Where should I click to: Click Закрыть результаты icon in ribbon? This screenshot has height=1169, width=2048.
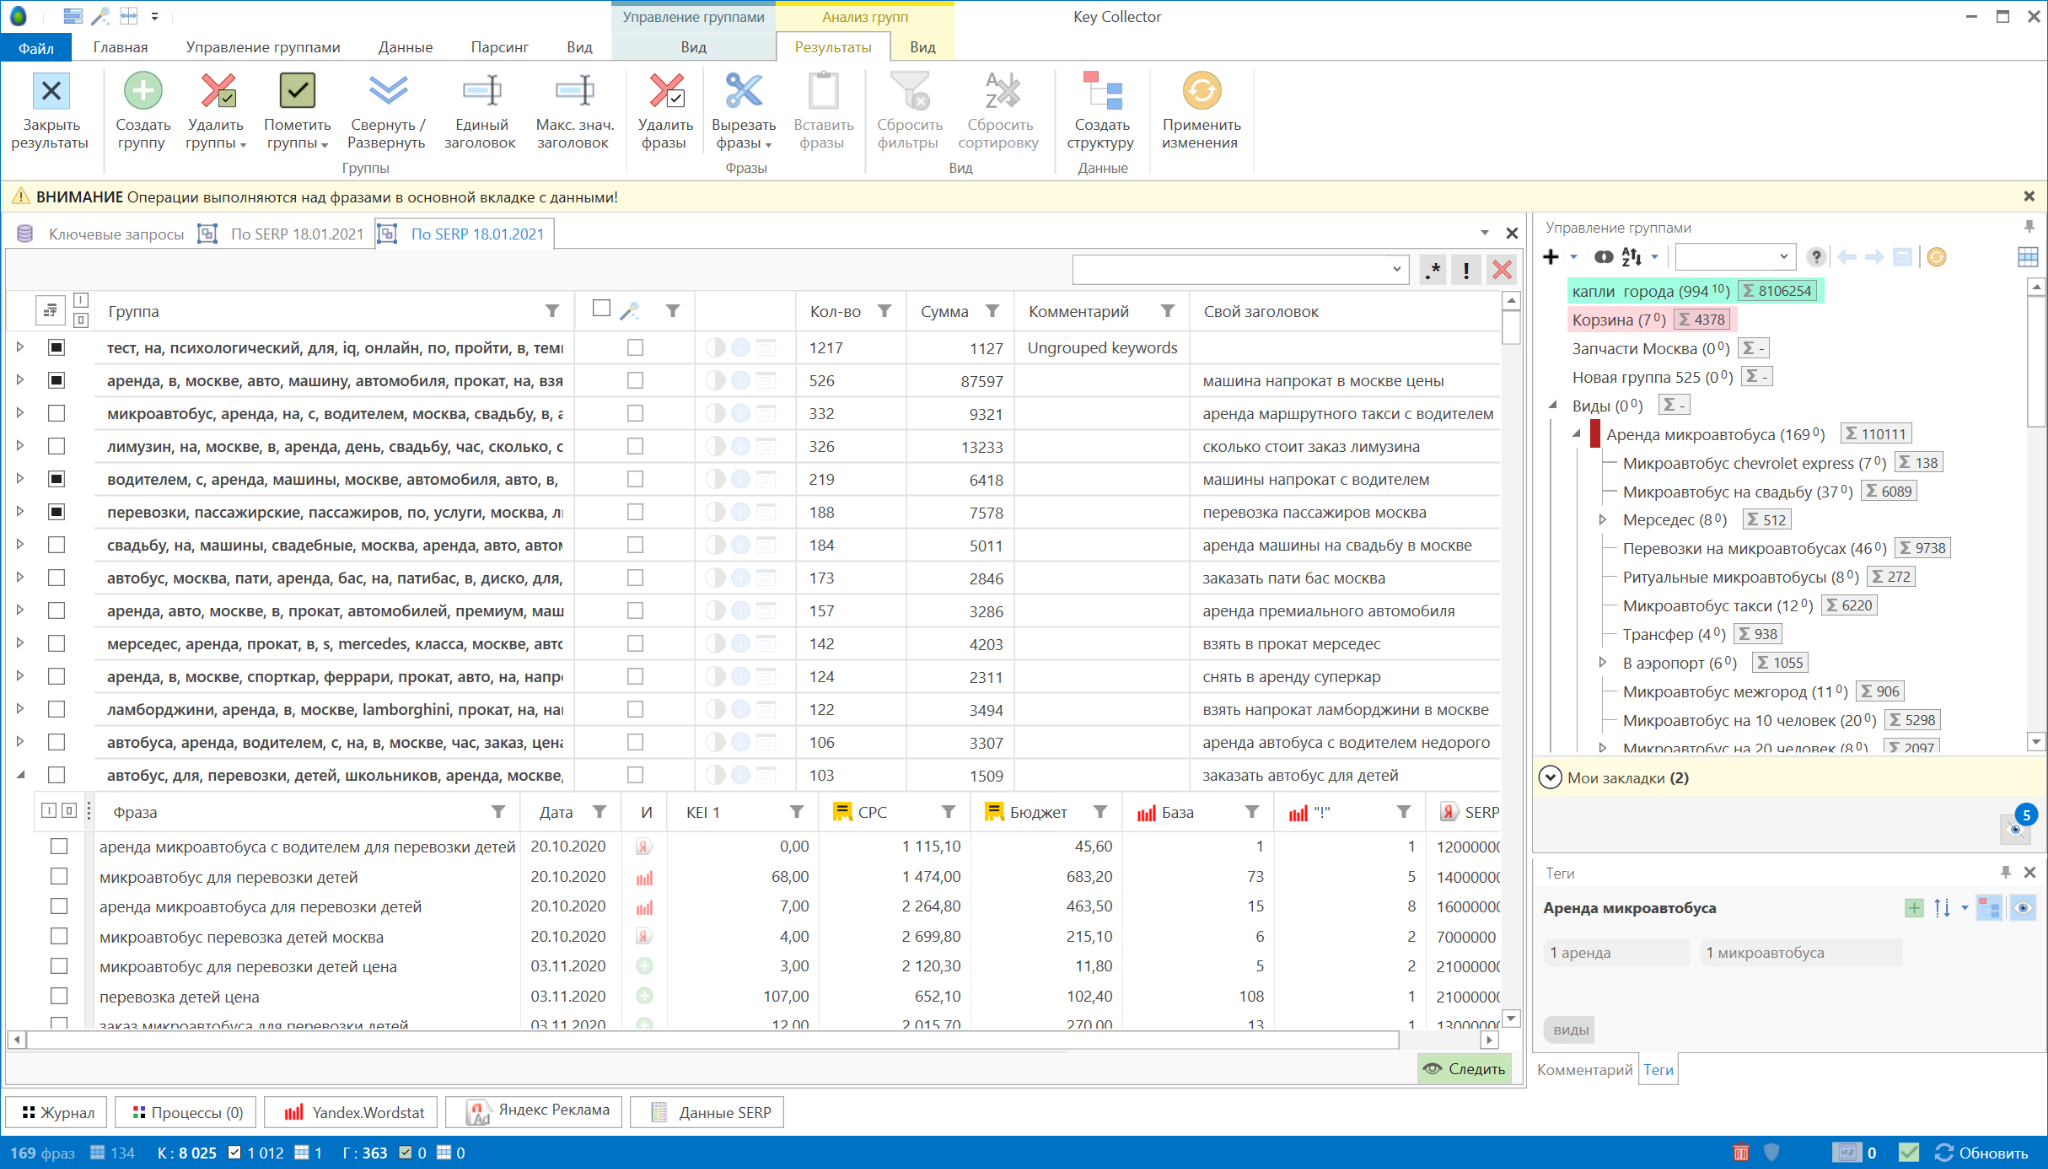click(x=51, y=92)
